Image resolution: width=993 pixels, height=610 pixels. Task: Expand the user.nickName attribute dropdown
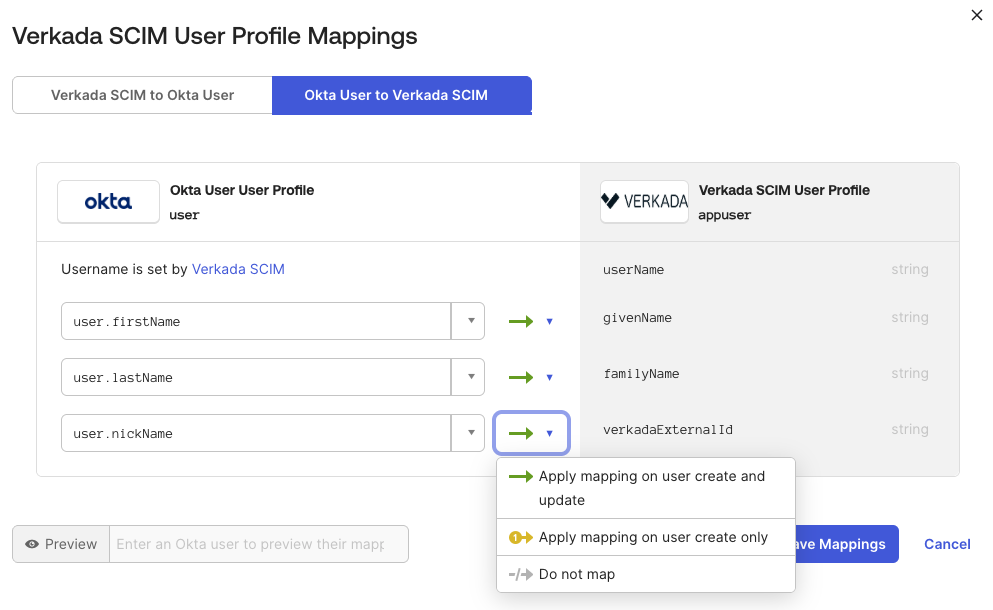468,434
